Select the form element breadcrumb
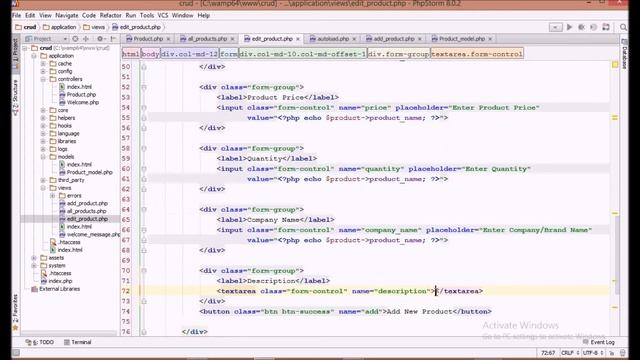The height and width of the screenshot is (360, 640). tap(229, 54)
